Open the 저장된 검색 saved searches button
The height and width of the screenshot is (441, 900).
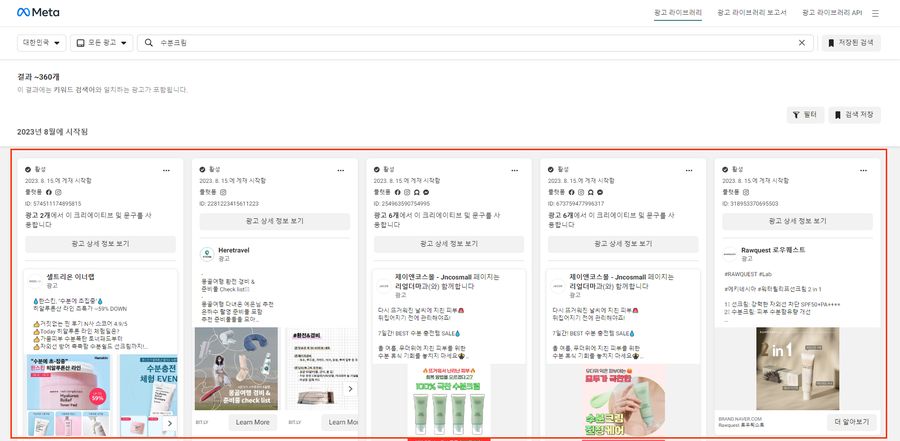(x=851, y=42)
